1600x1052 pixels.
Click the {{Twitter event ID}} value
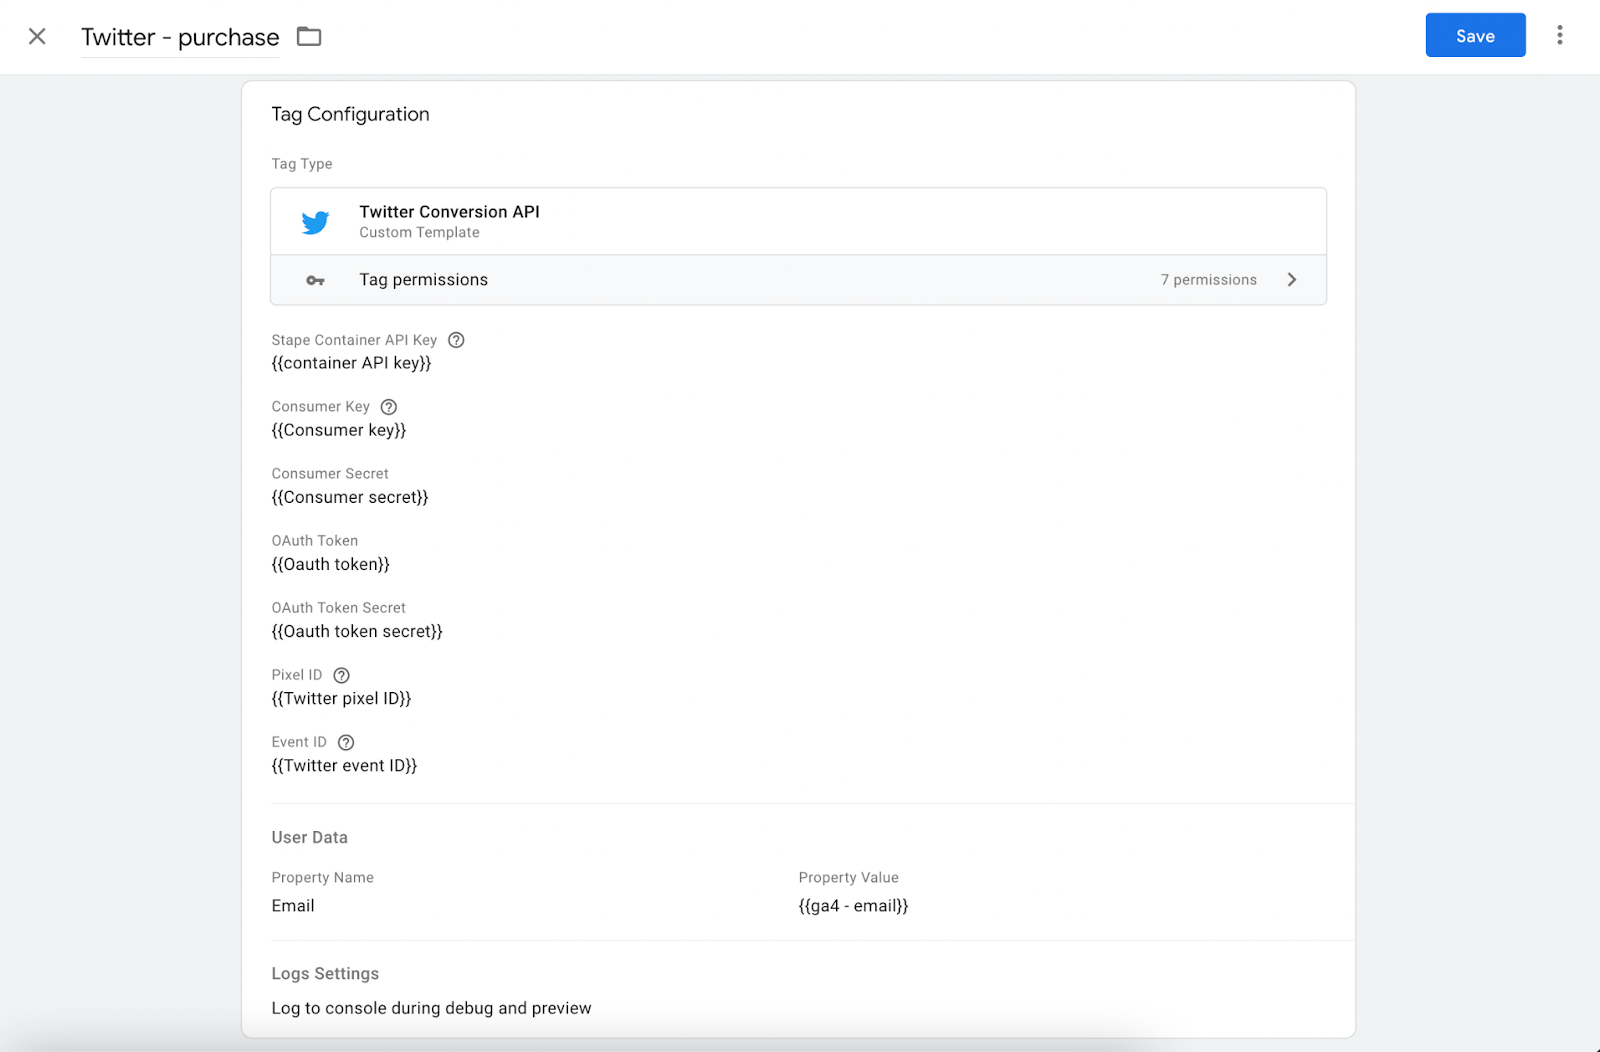point(344,765)
